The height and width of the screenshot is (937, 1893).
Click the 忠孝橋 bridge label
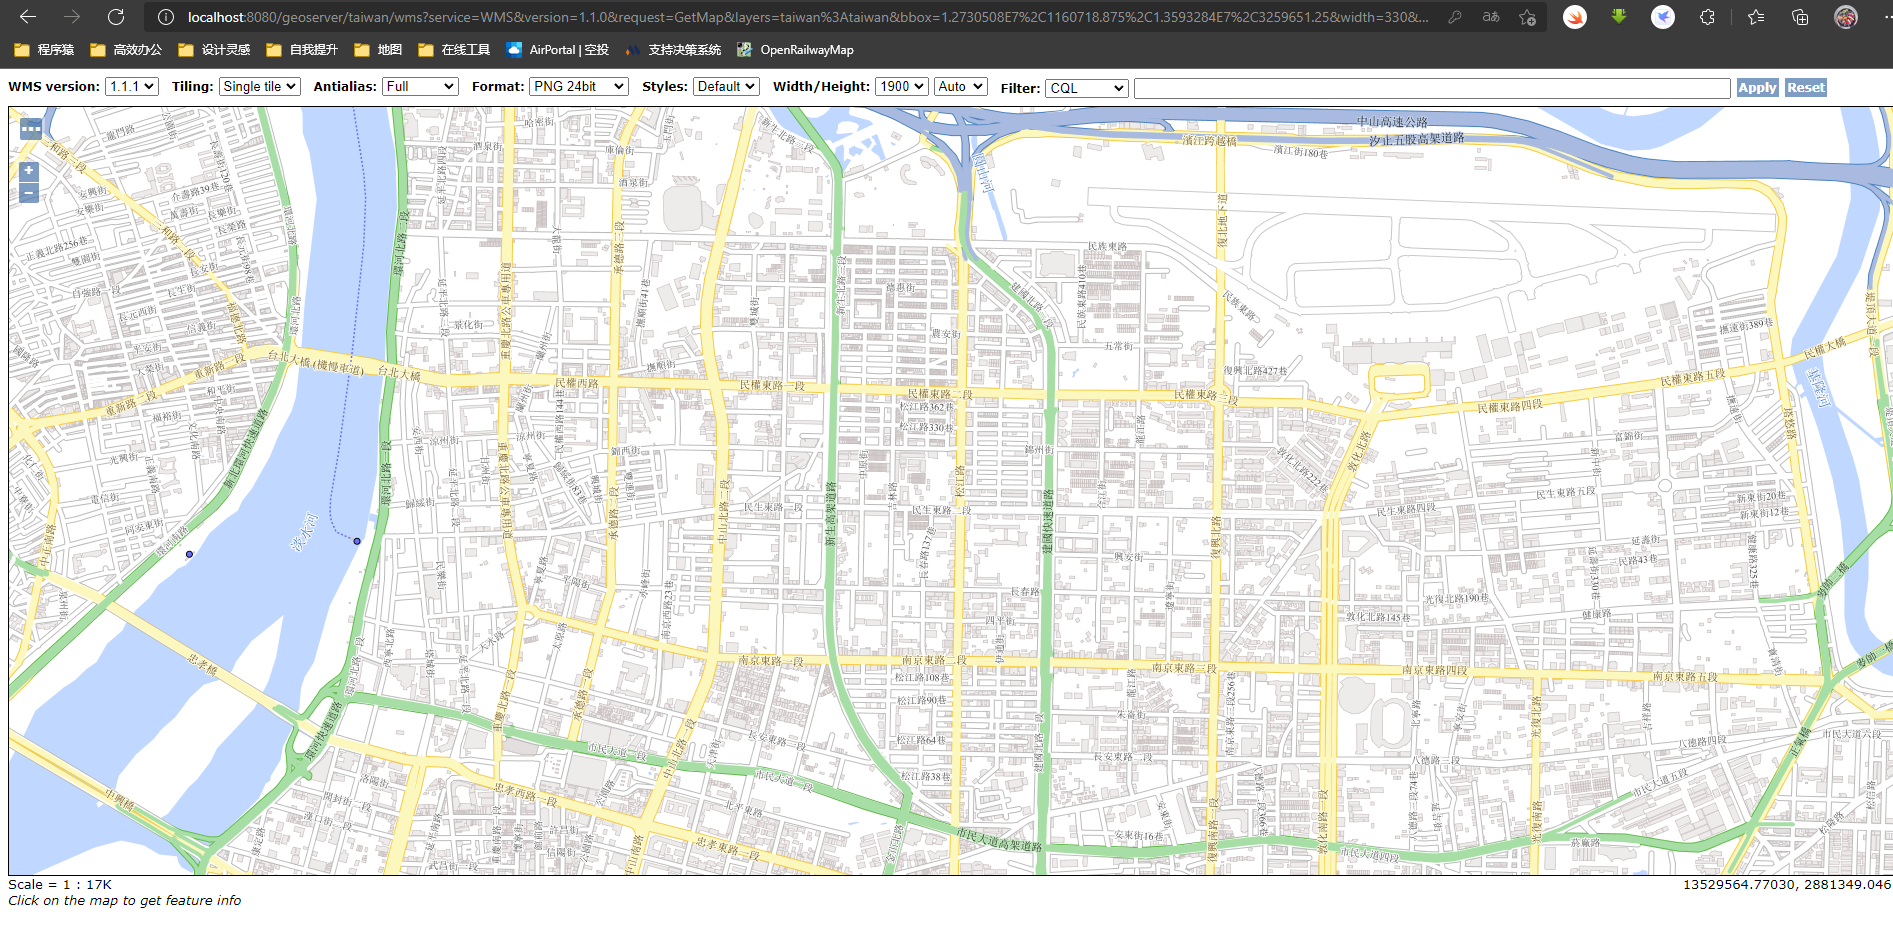pos(202,665)
